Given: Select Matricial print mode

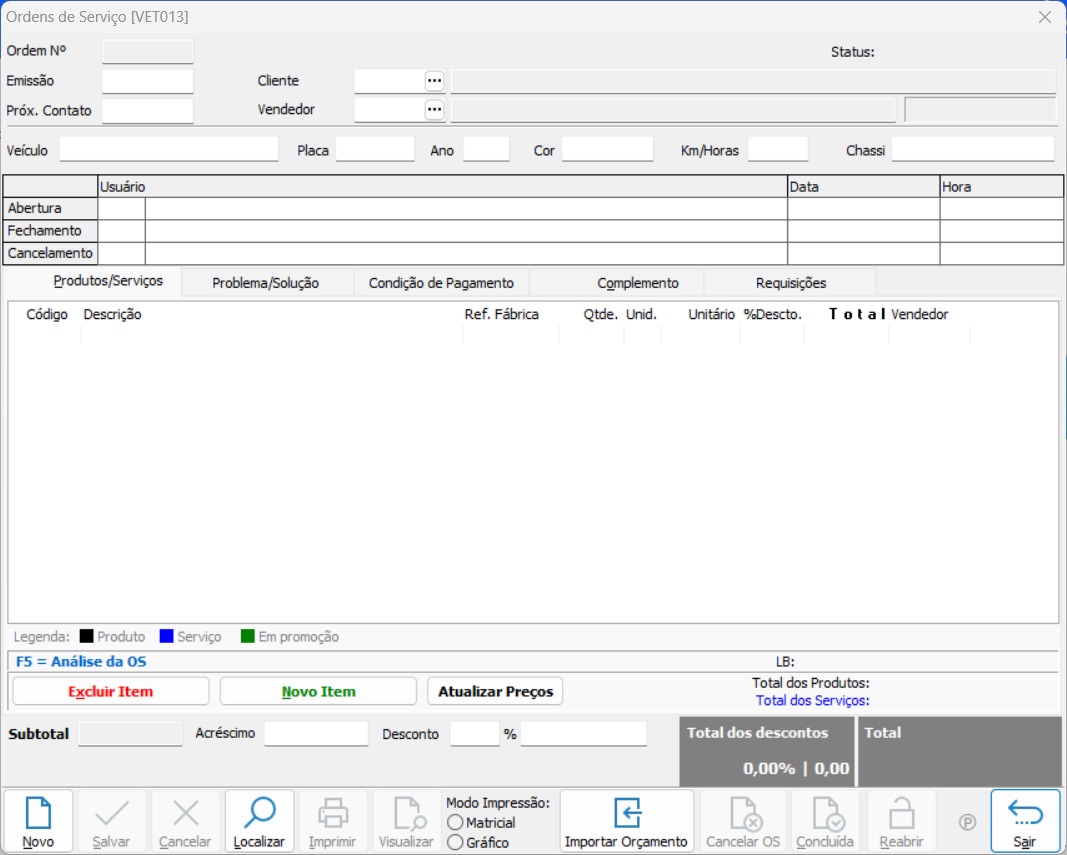Looking at the screenshot, I should coord(456,822).
